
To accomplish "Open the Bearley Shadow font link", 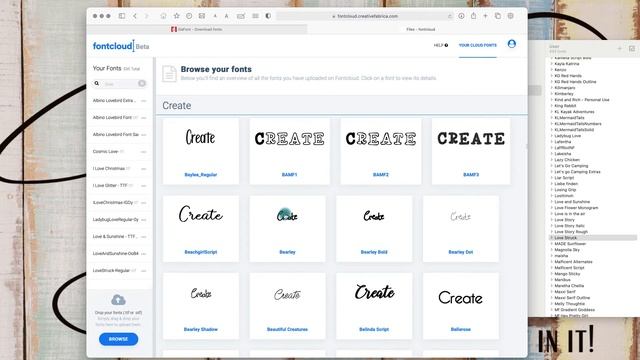I will click(201, 329).
